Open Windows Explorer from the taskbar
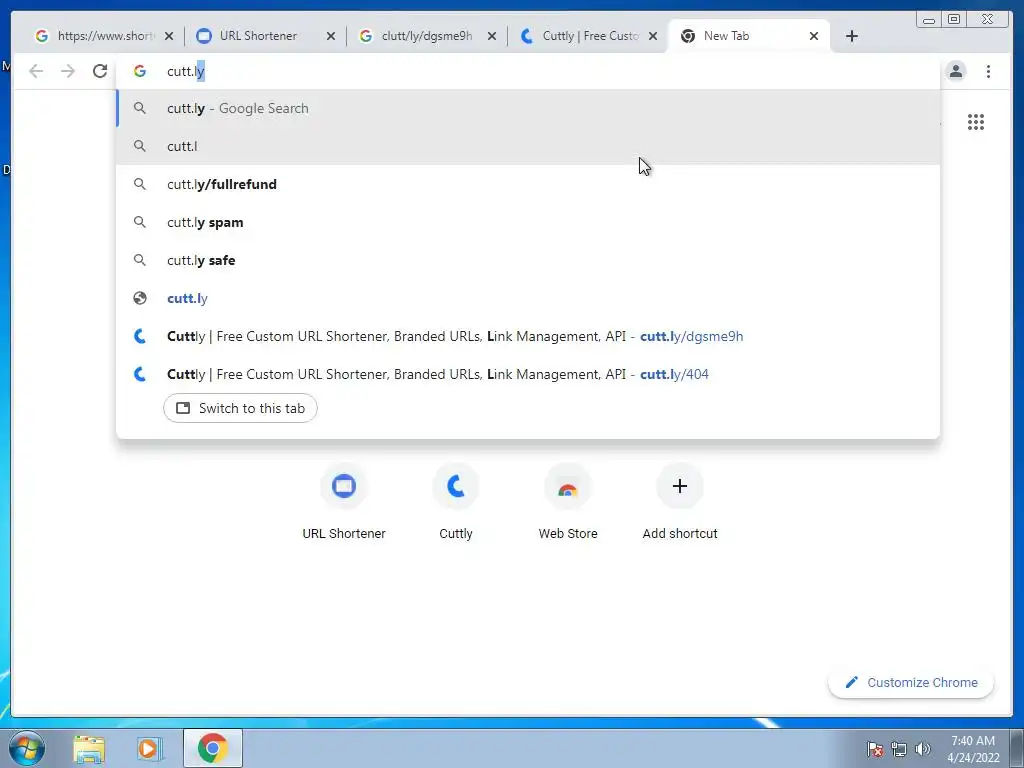The width and height of the screenshot is (1024, 768). (x=89, y=749)
